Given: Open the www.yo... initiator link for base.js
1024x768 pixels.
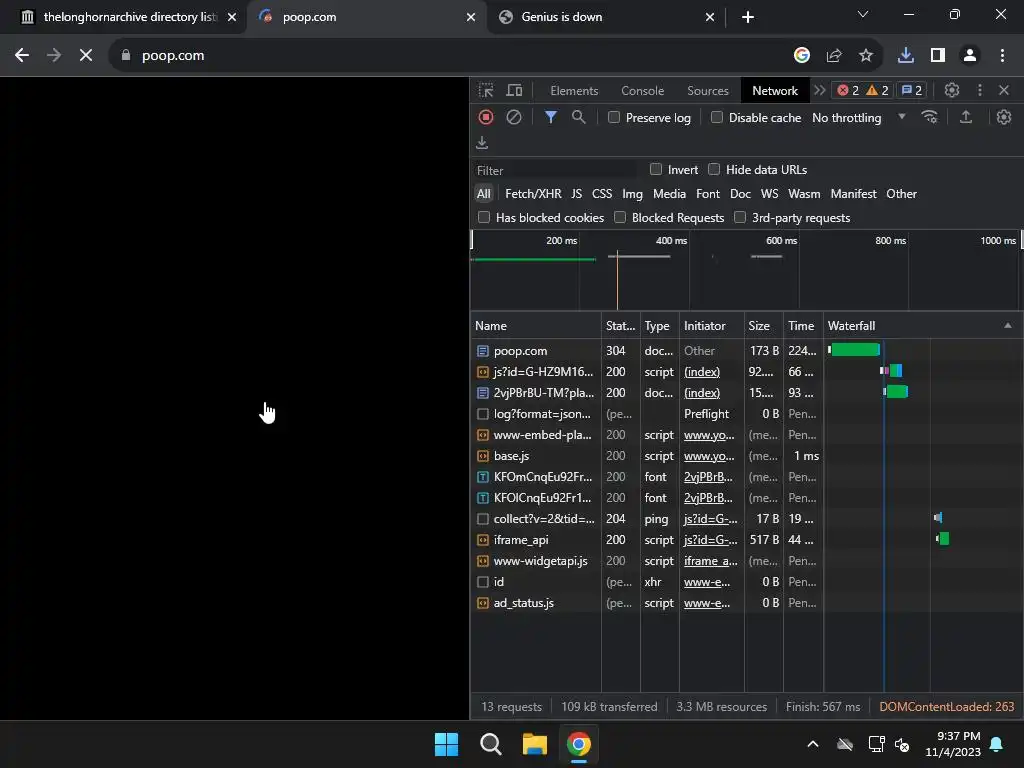Looking at the screenshot, I should [x=709, y=456].
